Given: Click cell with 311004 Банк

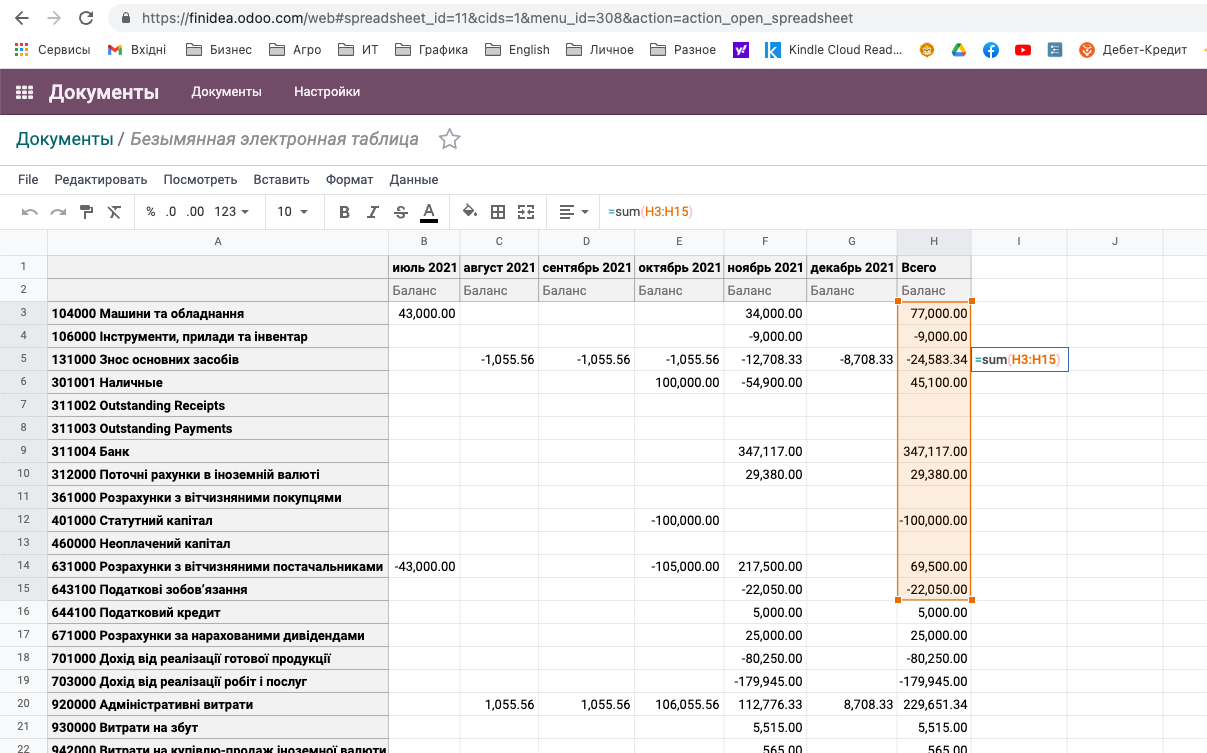Looking at the screenshot, I should [218, 451].
